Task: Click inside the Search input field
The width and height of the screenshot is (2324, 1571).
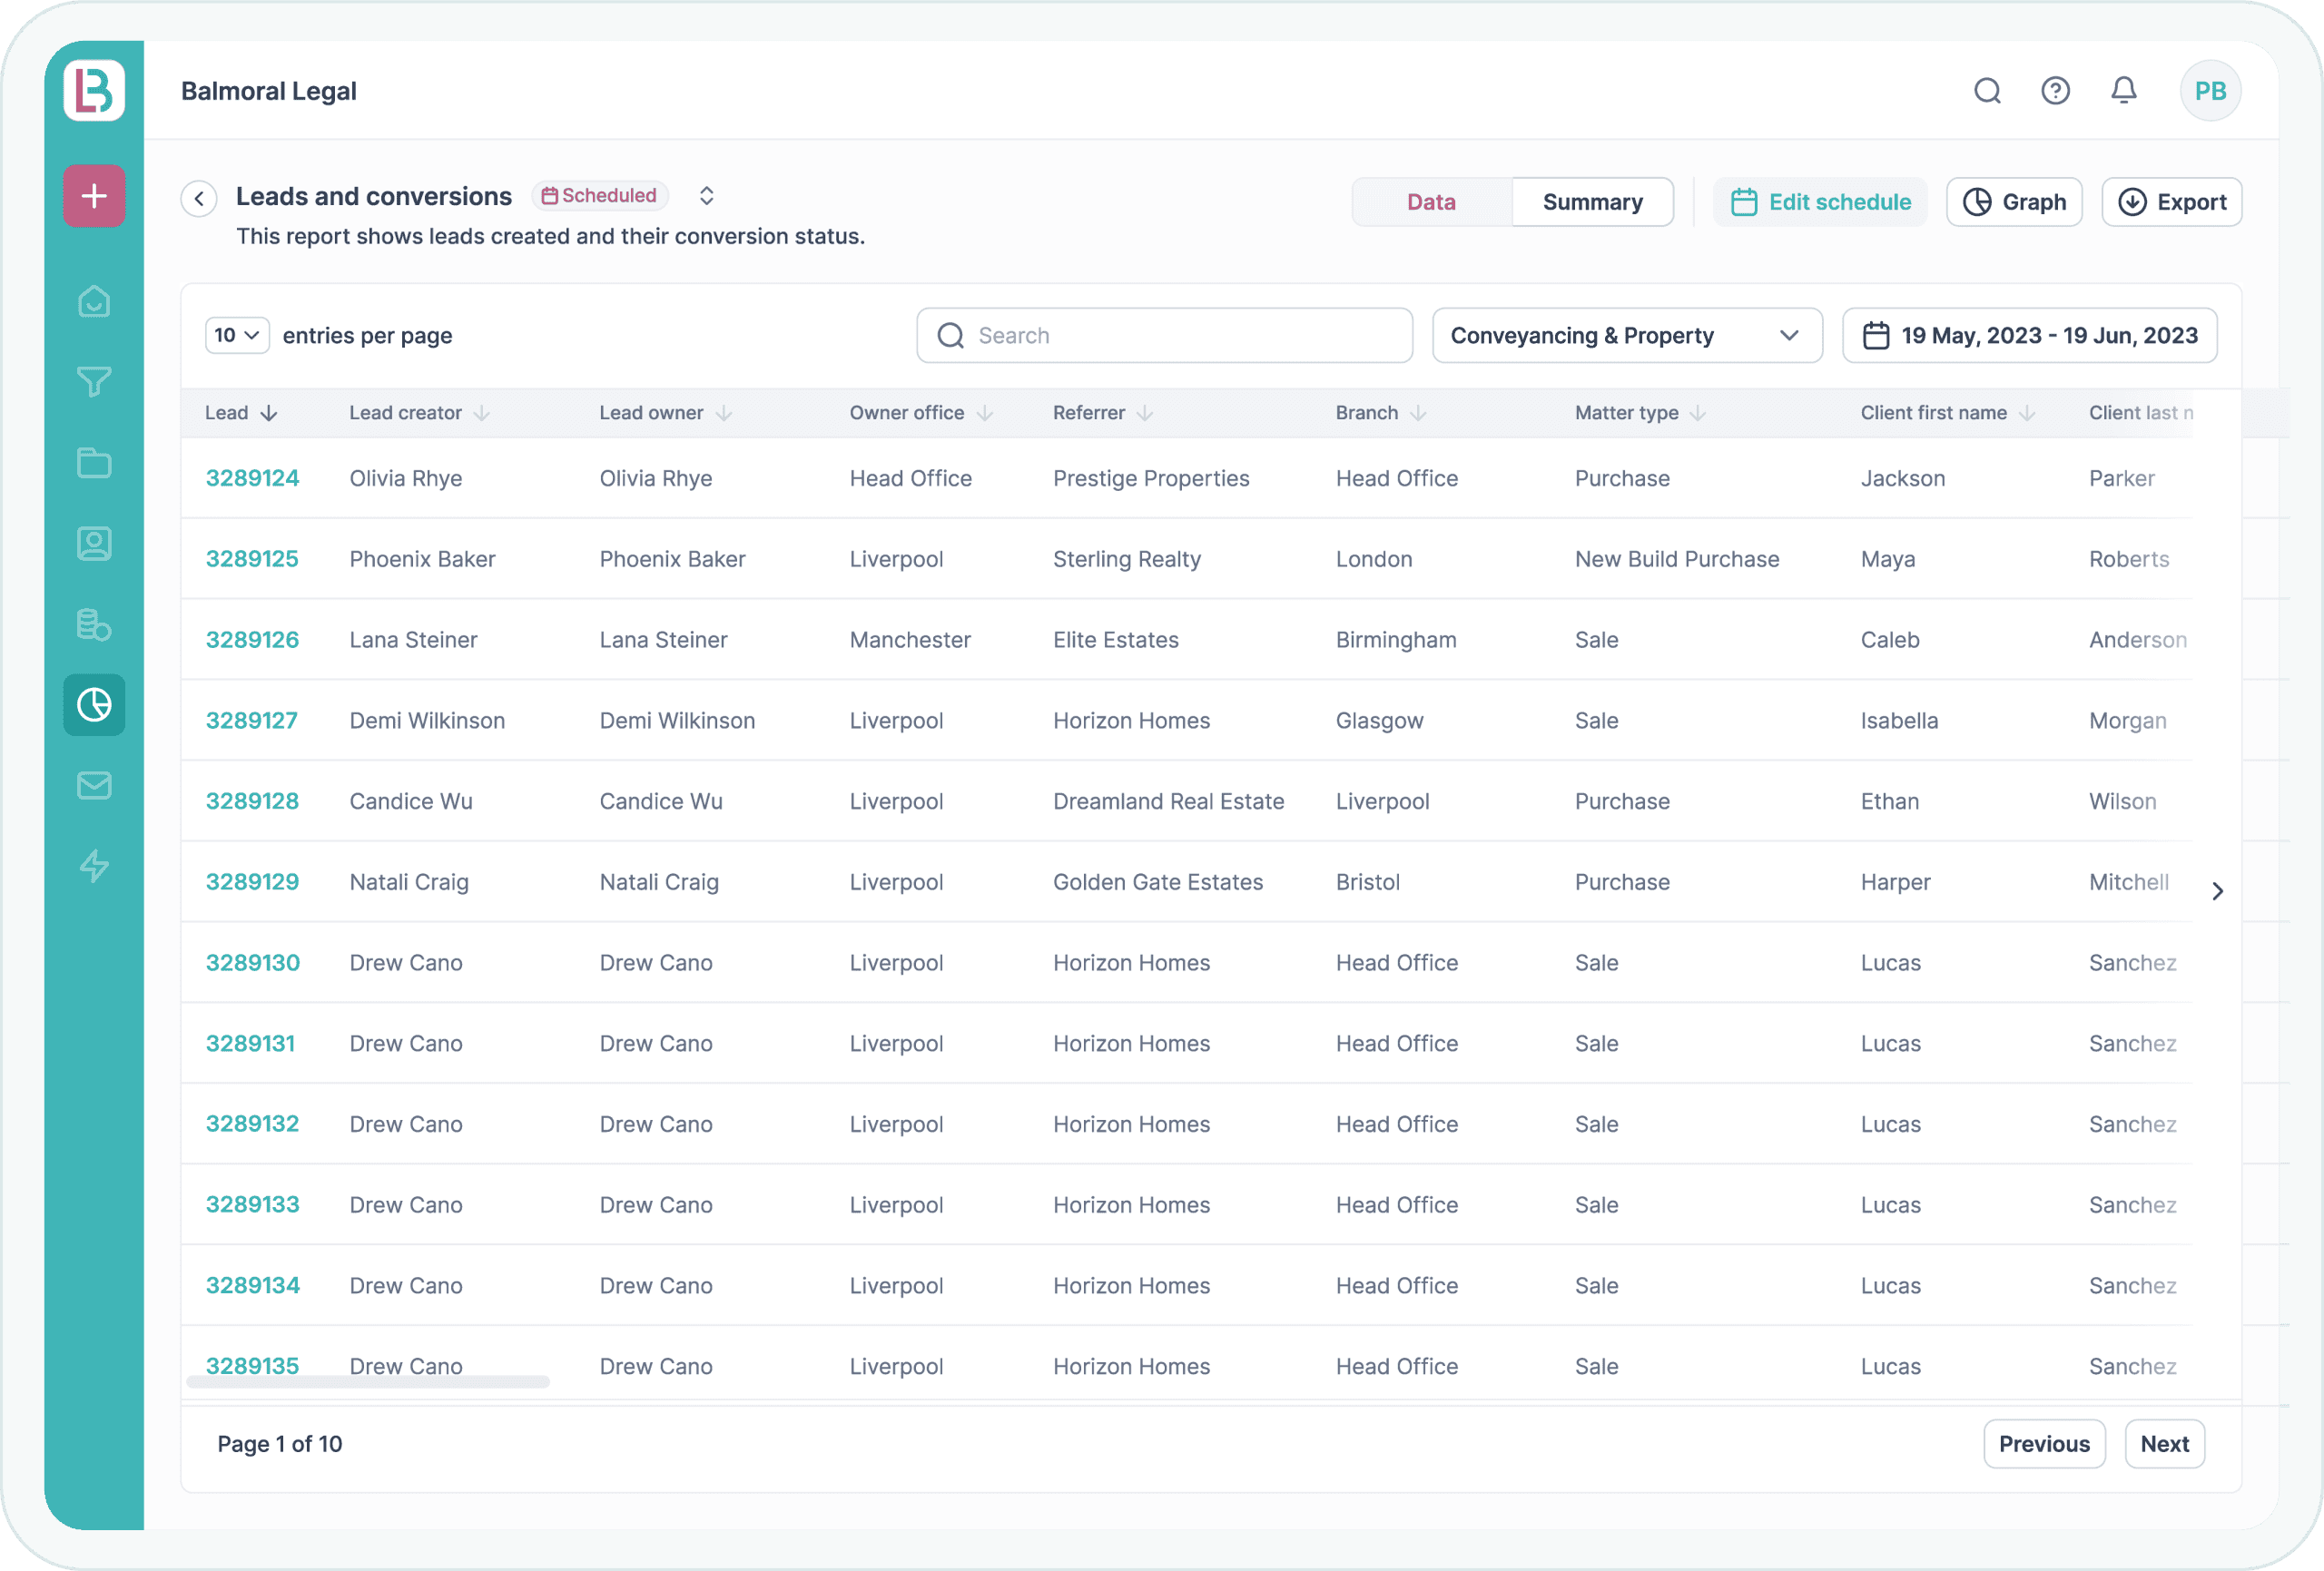Action: coord(1163,335)
